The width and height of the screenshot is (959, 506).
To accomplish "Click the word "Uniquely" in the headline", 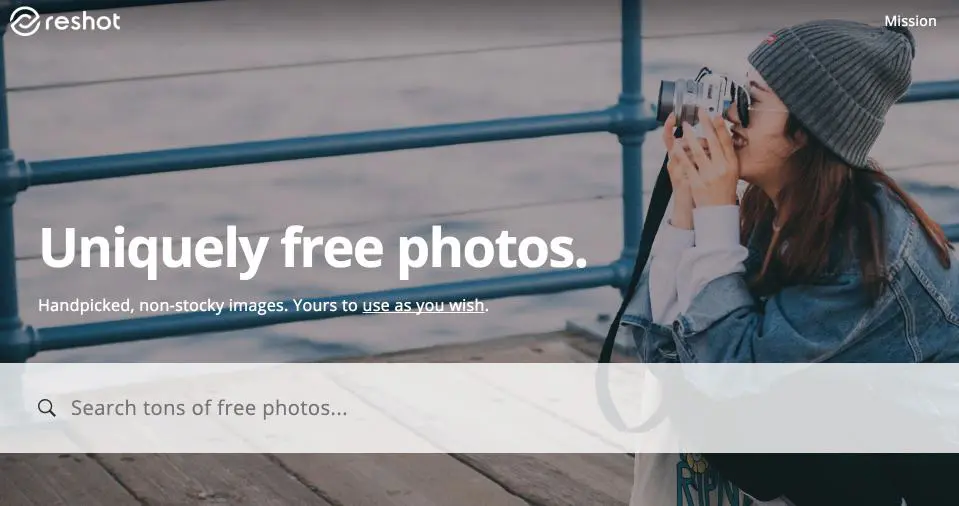I will pyautogui.click(x=154, y=249).
